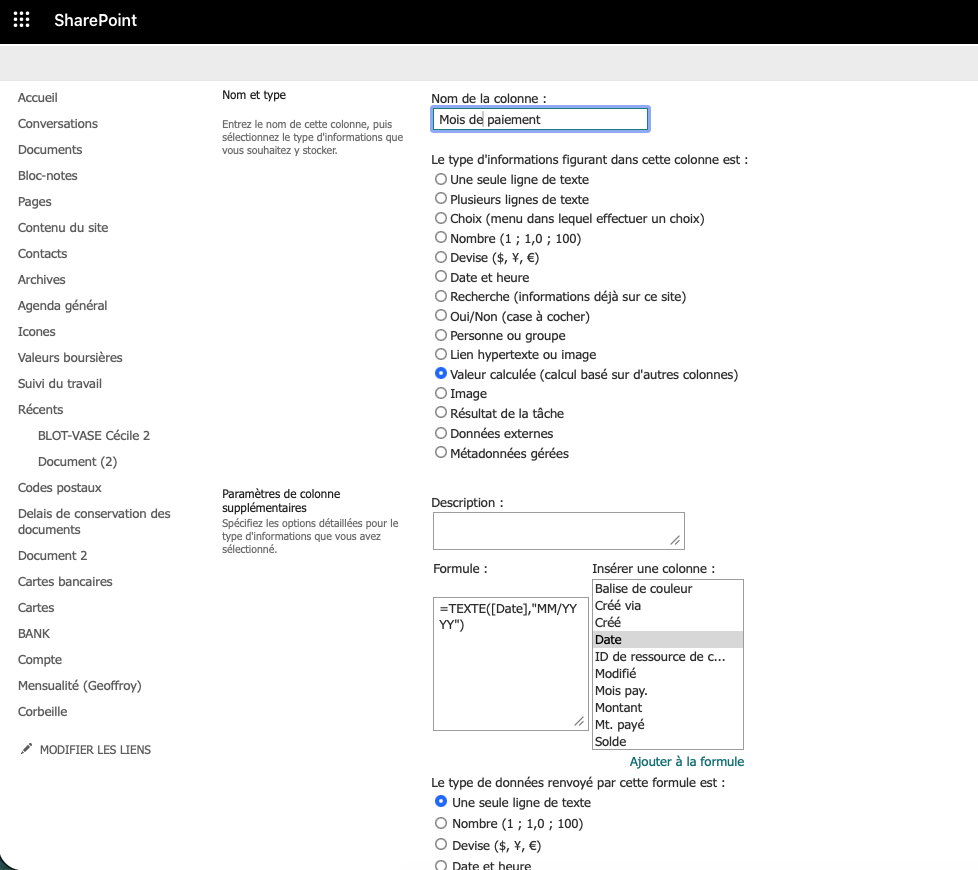Select 'Une seule ligne de texte' column type
Screen dimensions: 978x870
pyautogui.click(x=441, y=179)
